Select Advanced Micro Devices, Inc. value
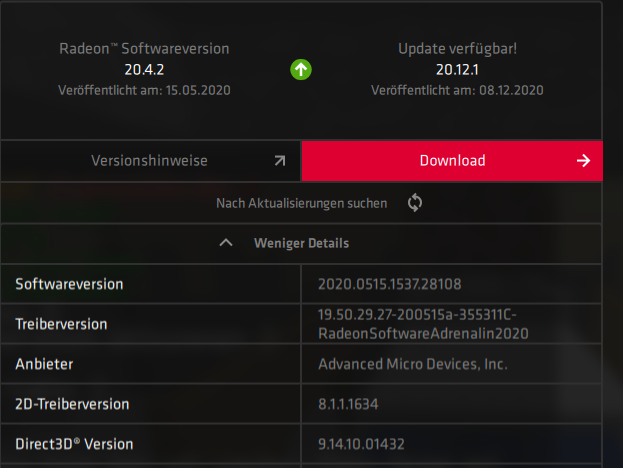 click(413, 364)
